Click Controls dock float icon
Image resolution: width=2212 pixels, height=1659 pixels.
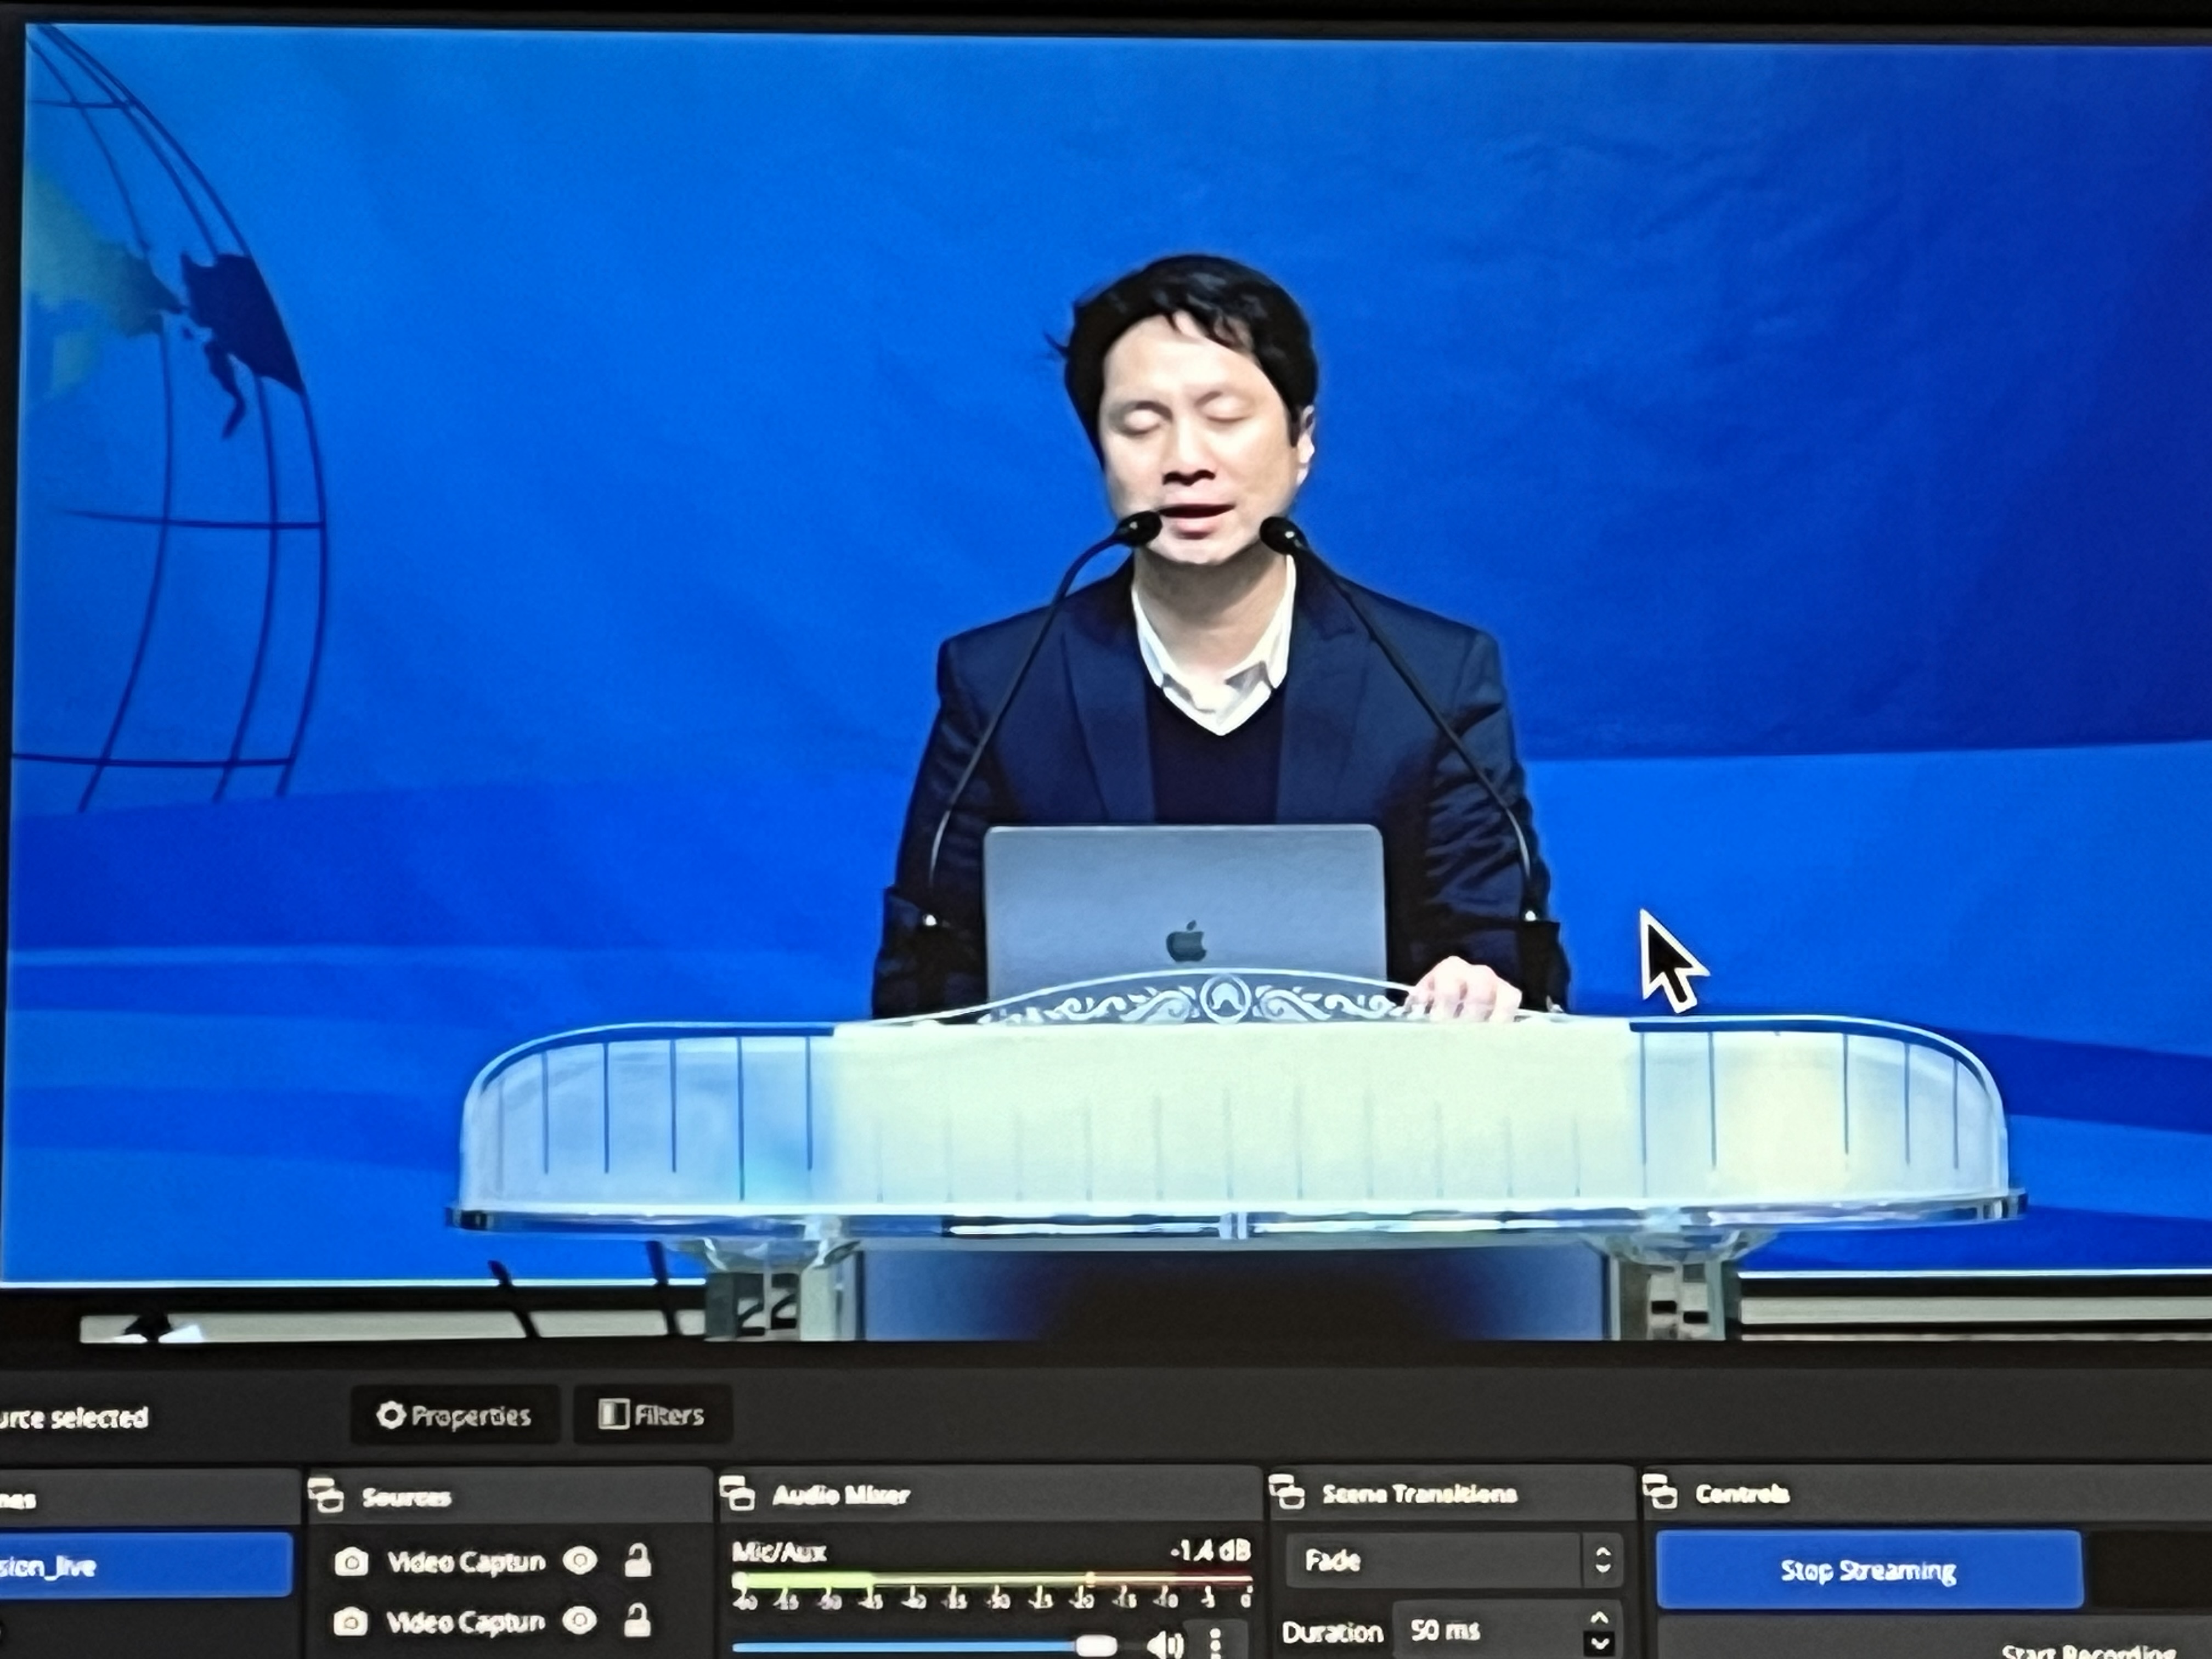tap(1661, 1493)
